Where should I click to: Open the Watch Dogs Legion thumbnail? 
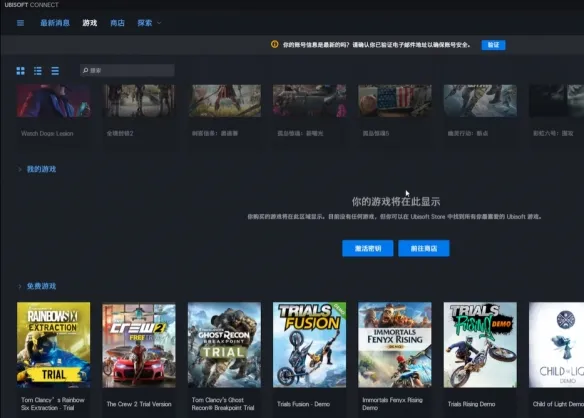(x=53, y=101)
